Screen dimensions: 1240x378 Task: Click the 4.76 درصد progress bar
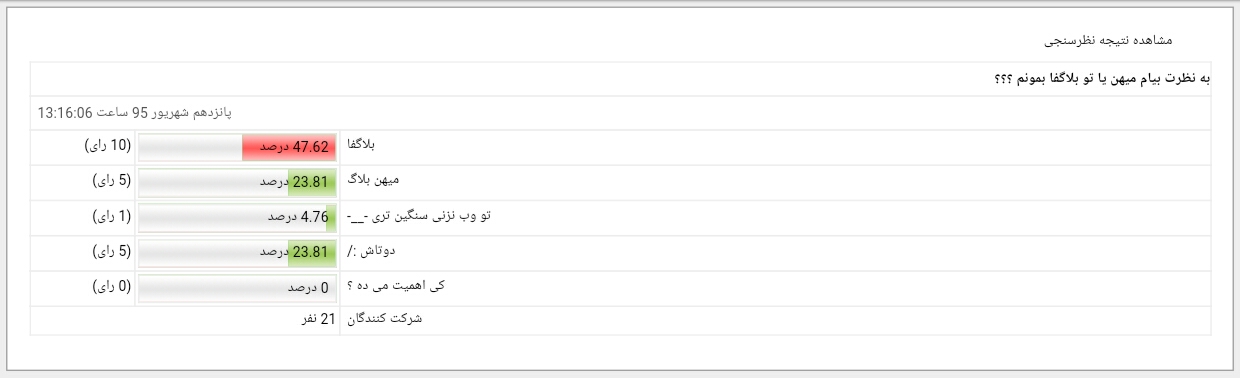[238, 217]
